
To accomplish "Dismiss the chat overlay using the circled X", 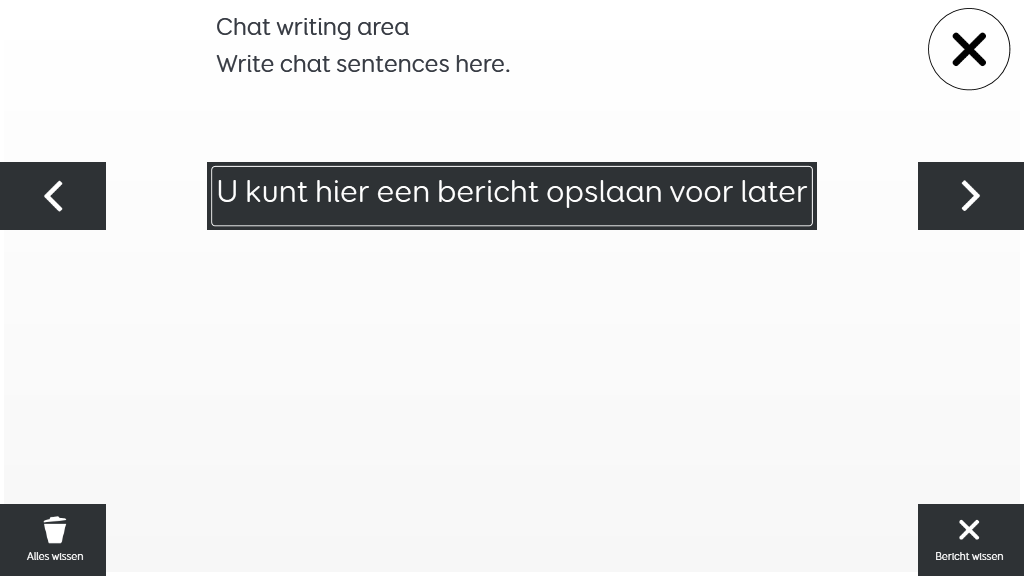I will coord(969,49).
